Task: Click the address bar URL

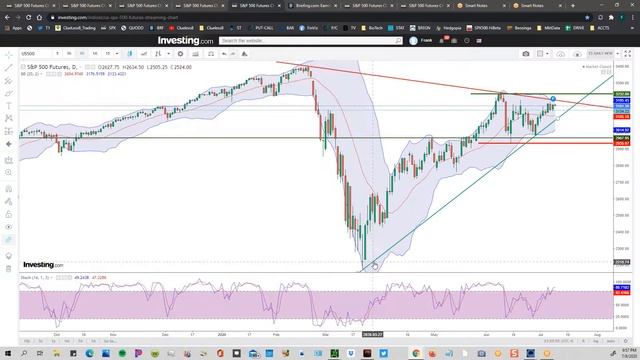Action: [x=118, y=18]
